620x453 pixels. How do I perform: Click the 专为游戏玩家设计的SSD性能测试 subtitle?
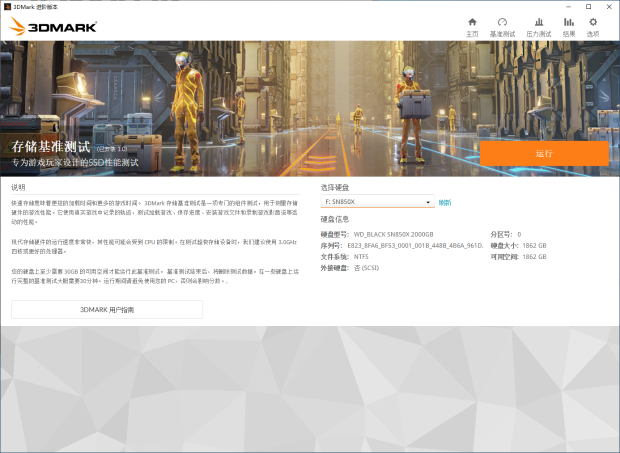click(75, 162)
